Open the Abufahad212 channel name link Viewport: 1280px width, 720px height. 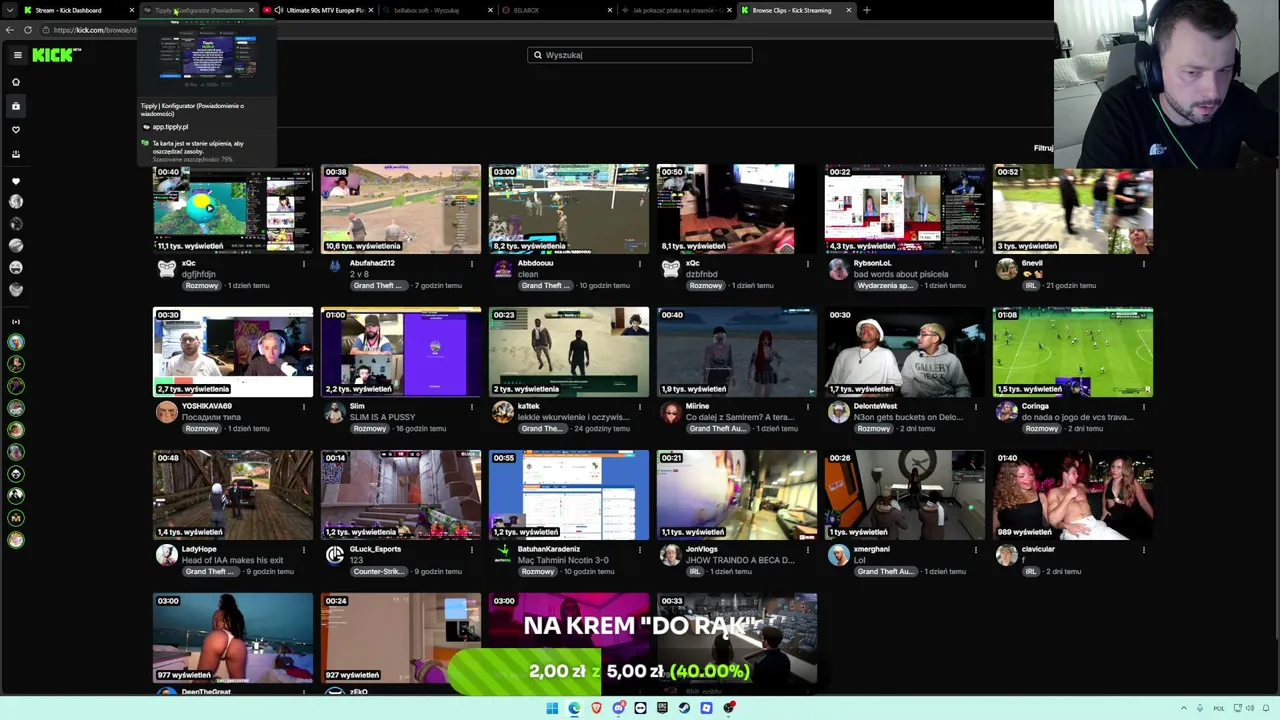pos(372,263)
